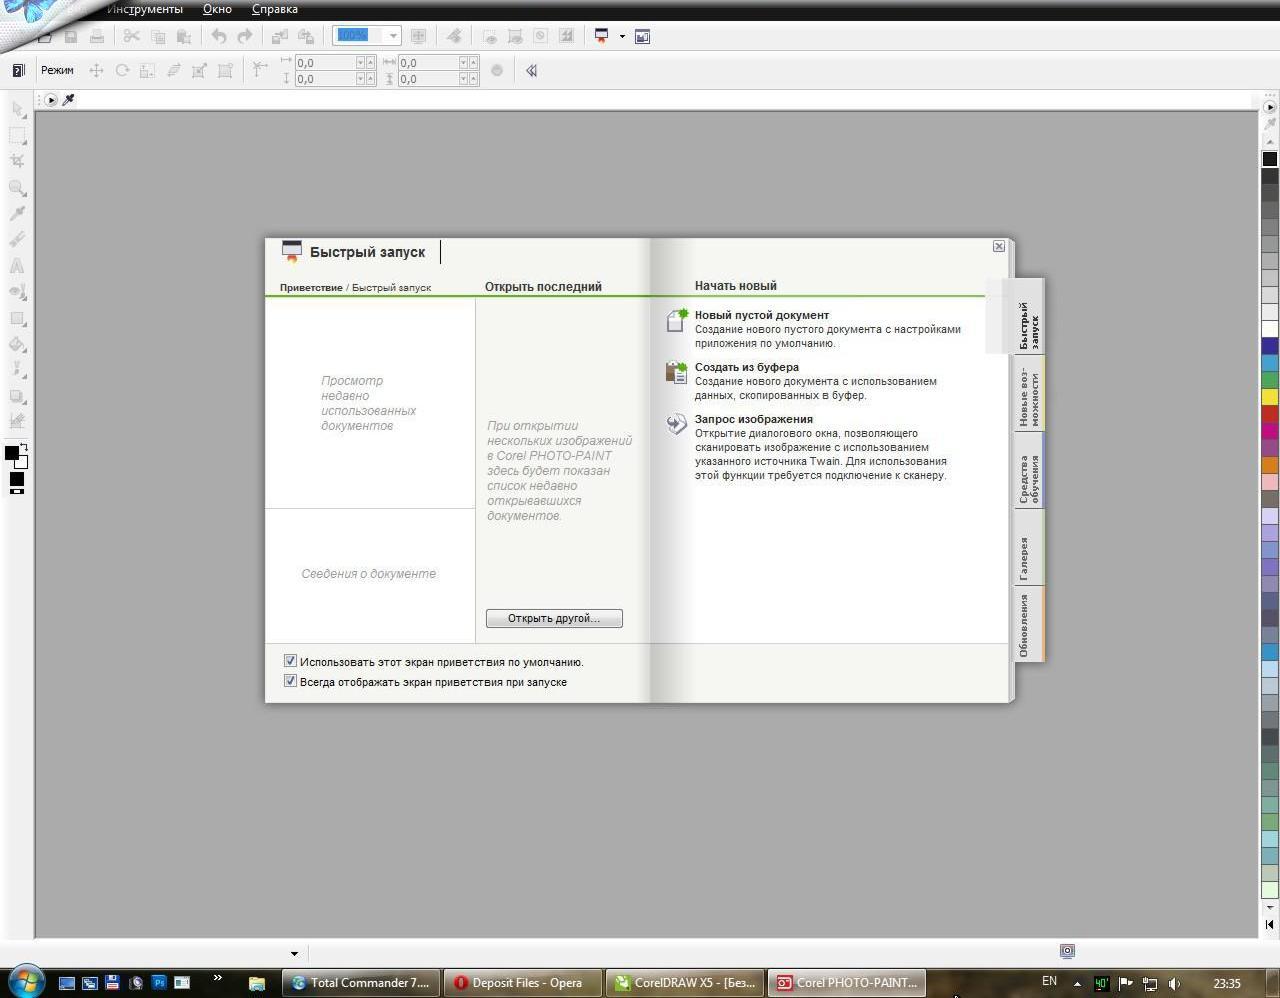Image resolution: width=1280 pixels, height=998 pixels.
Task: Pick the black swatch at palette top
Action: (1270, 159)
